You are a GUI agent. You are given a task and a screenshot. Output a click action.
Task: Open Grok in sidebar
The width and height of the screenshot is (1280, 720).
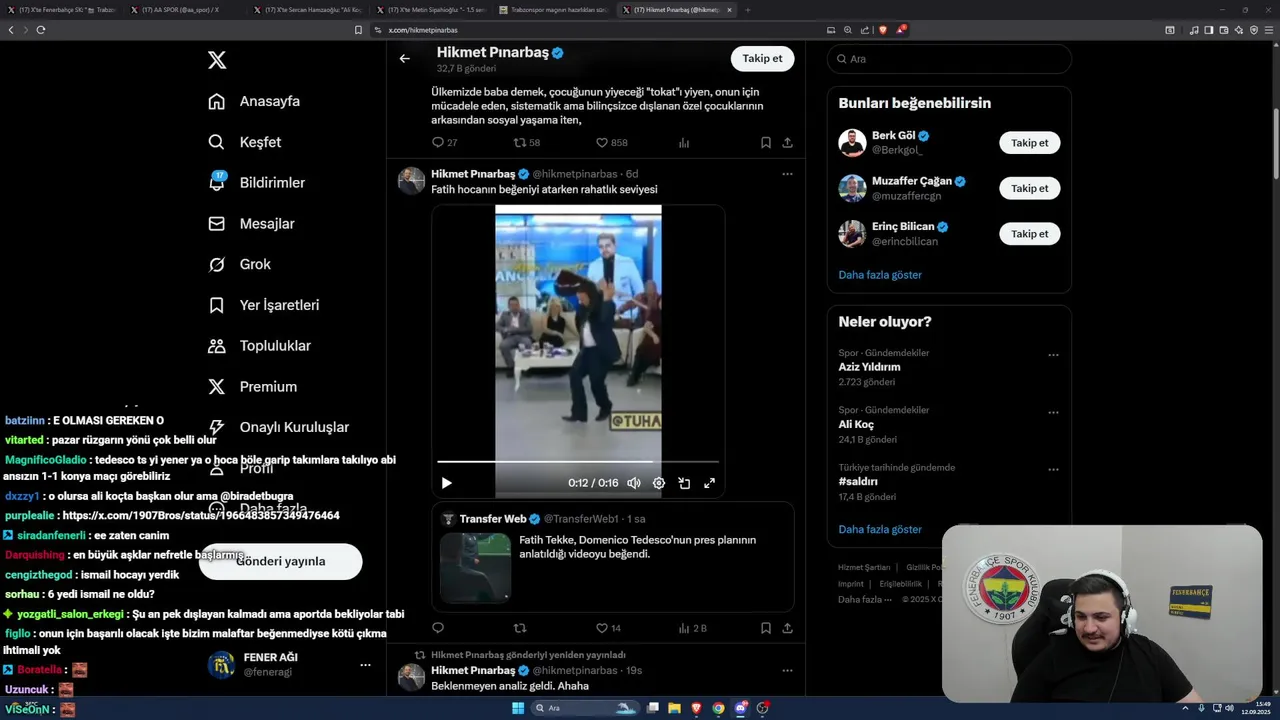[239, 264]
